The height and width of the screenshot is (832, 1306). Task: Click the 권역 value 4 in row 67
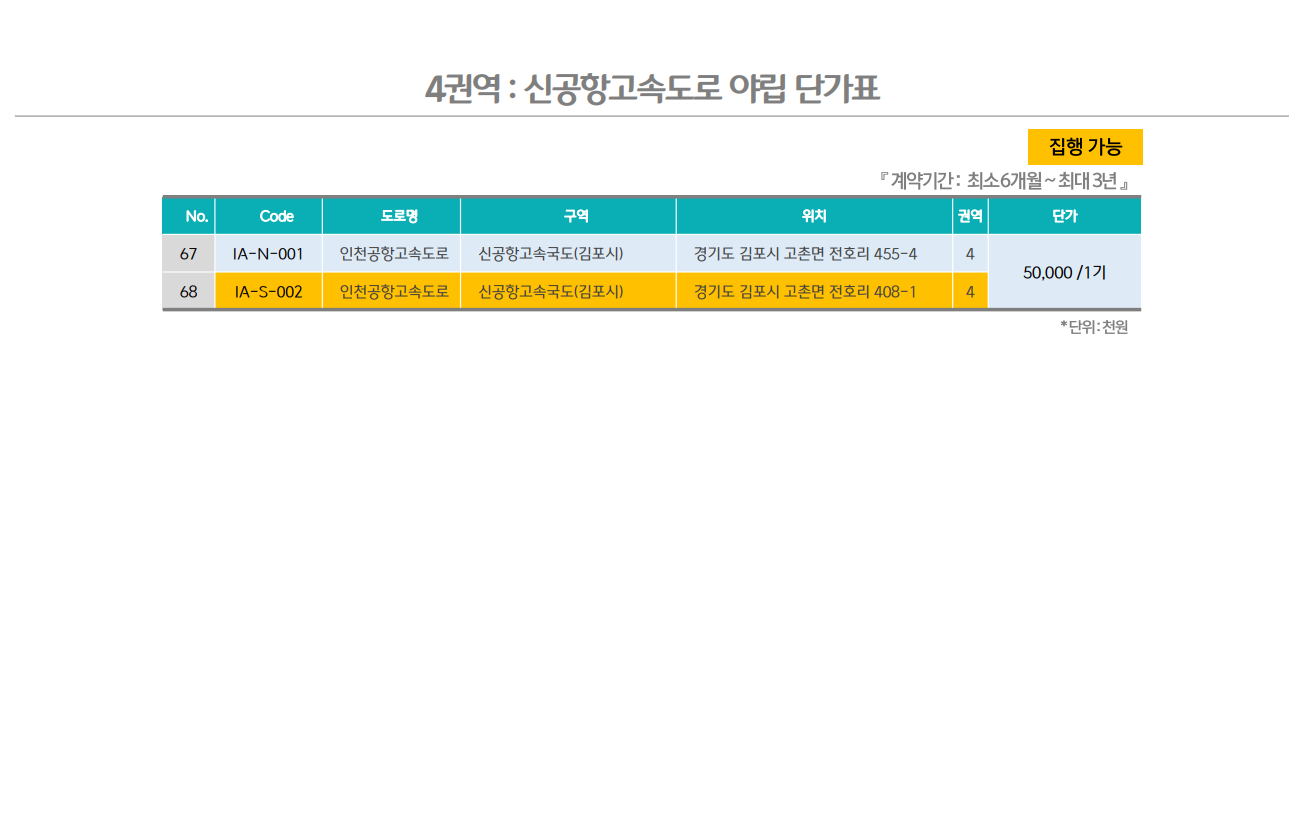tap(970, 254)
